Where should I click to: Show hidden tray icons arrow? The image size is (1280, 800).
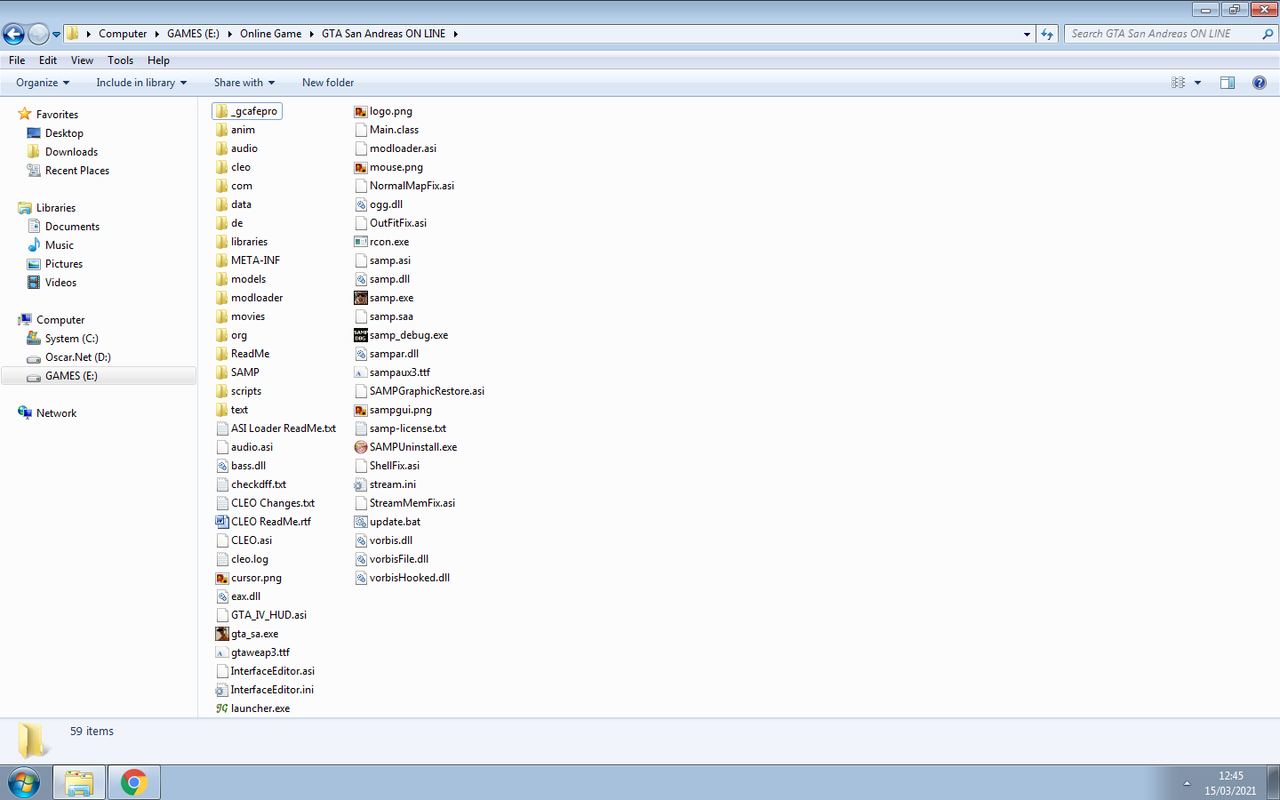click(1187, 783)
